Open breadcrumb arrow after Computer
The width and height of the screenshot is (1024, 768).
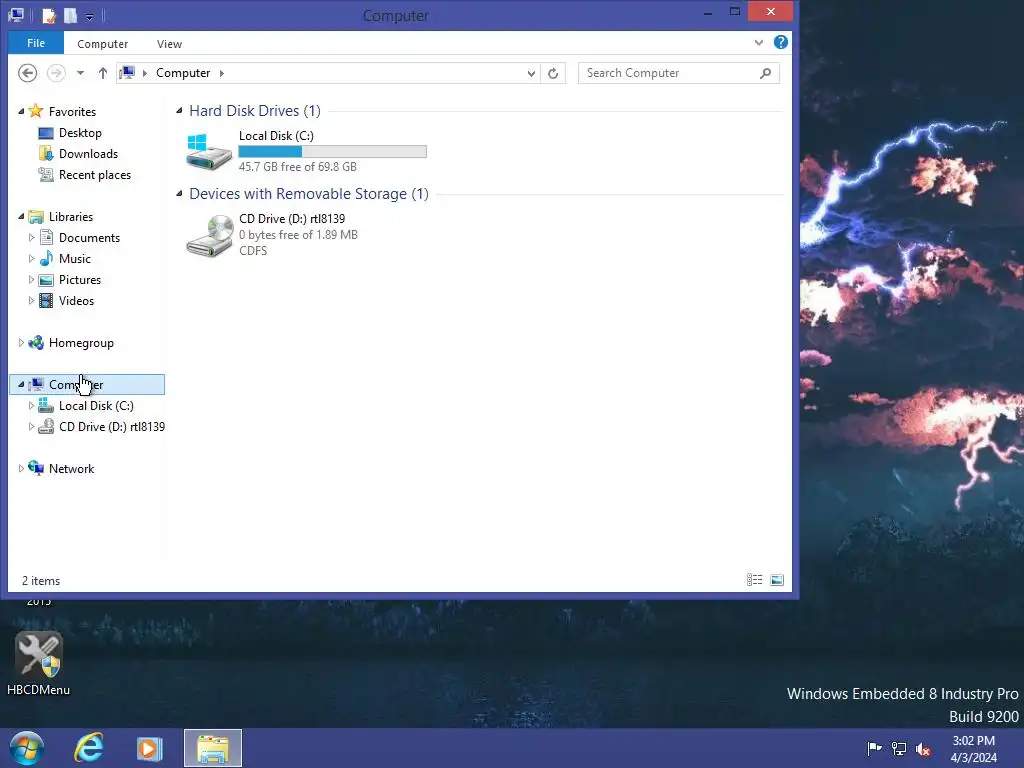[x=221, y=73]
